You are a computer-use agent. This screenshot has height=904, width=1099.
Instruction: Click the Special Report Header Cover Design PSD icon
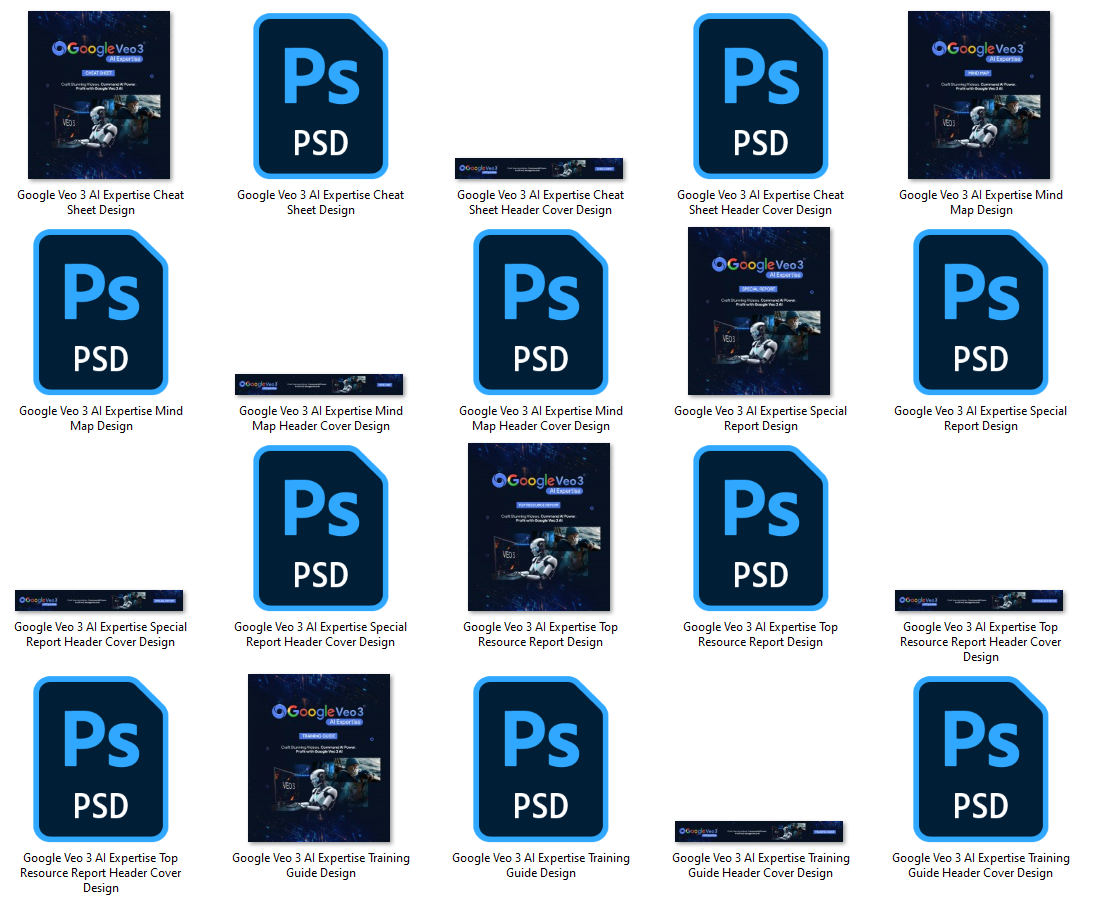[x=320, y=528]
